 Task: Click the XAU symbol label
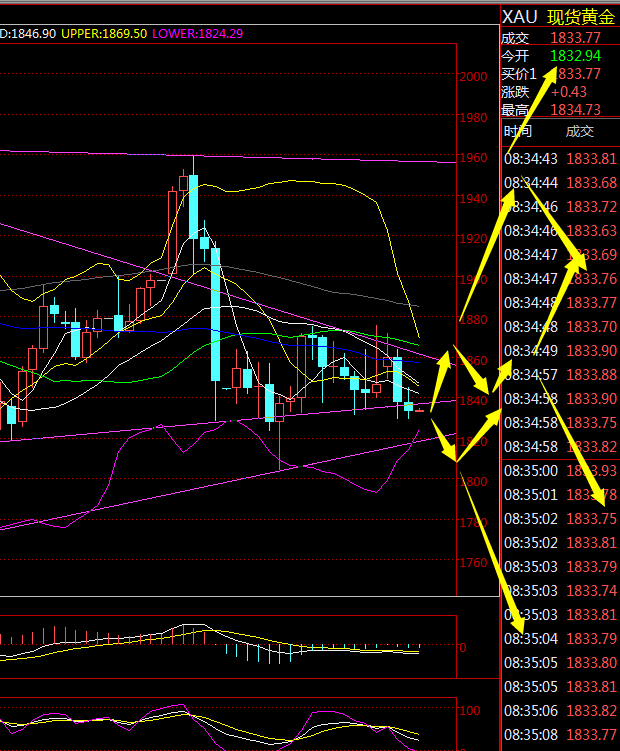[520, 17]
